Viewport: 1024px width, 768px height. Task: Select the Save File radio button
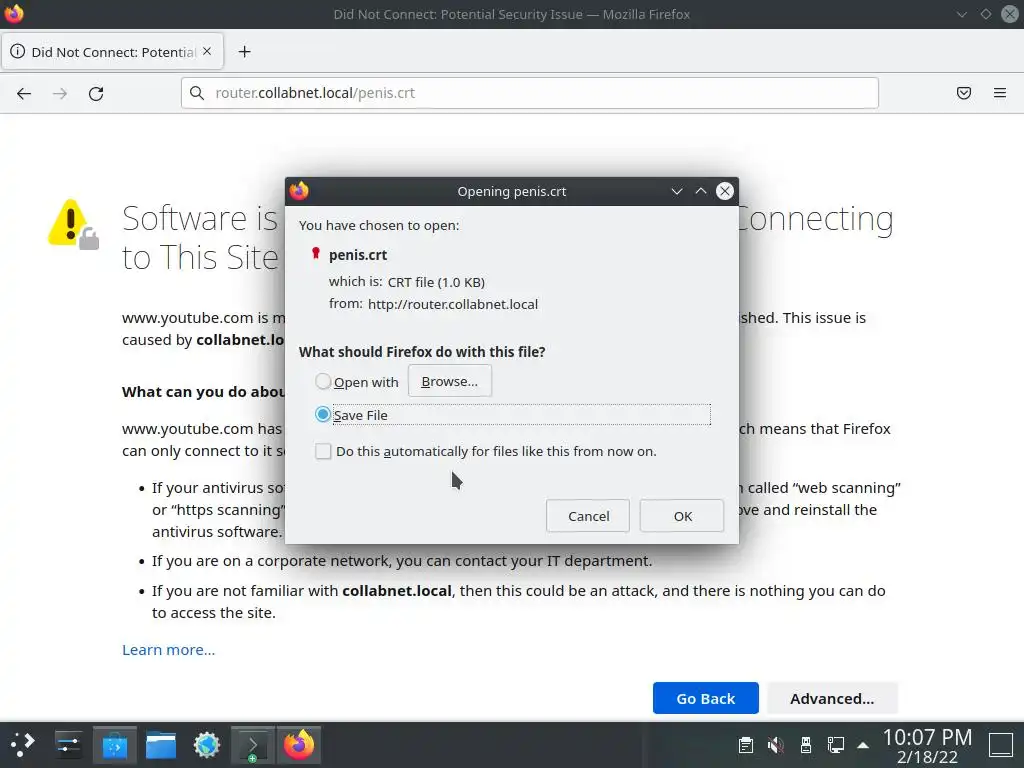coord(323,415)
